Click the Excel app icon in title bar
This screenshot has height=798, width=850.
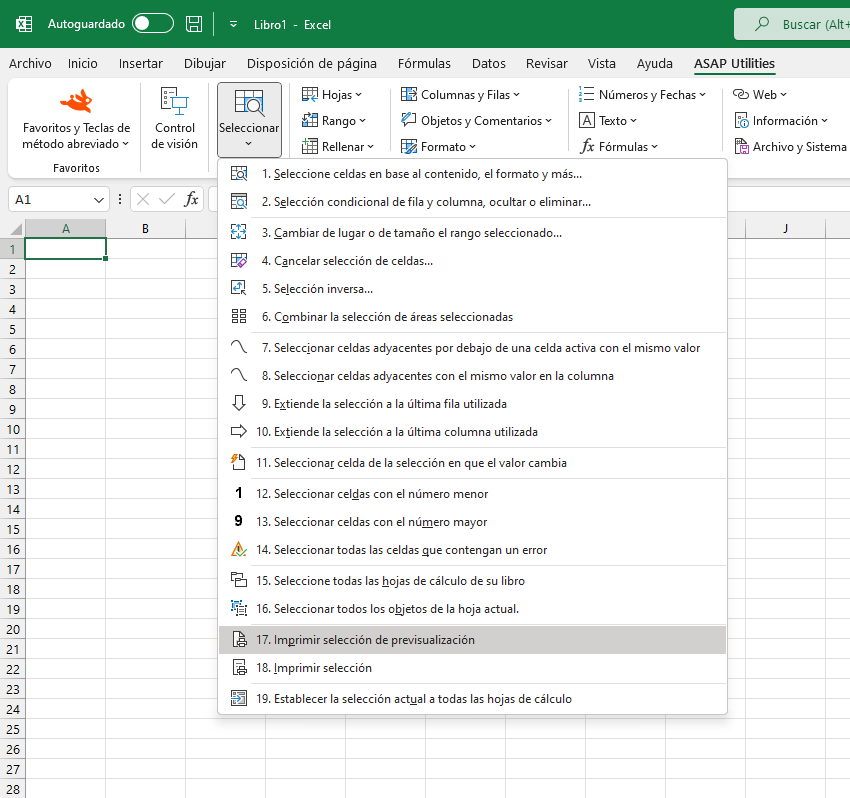(24, 24)
